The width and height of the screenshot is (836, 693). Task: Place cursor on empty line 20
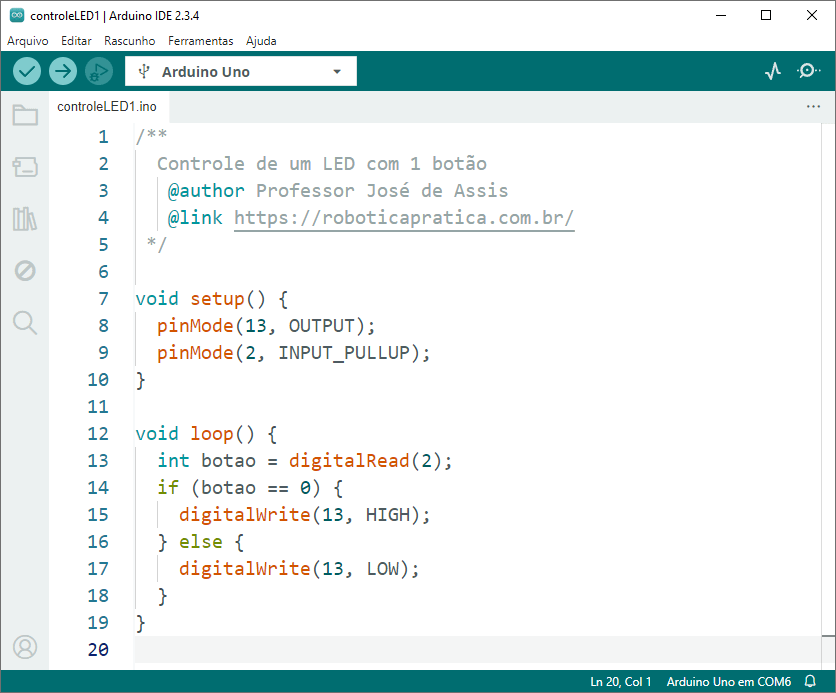tap(477, 650)
